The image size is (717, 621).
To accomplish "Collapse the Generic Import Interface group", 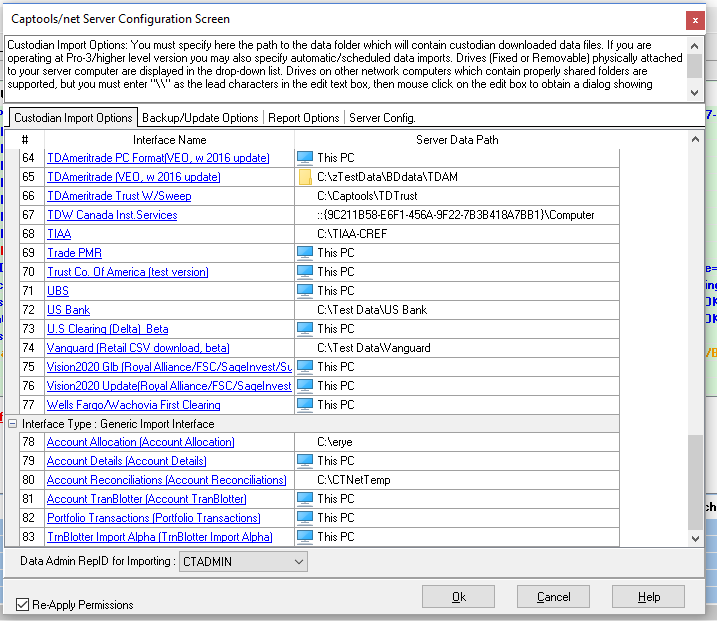I will (13, 424).
